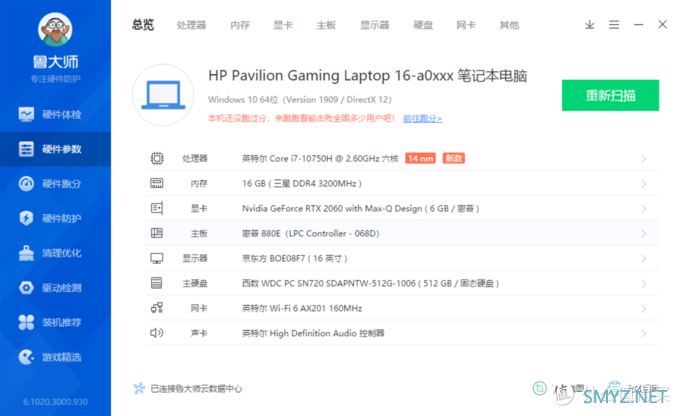Minimize the 鲁大师 window
The width and height of the screenshot is (680, 416).
[x=638, y=25]
